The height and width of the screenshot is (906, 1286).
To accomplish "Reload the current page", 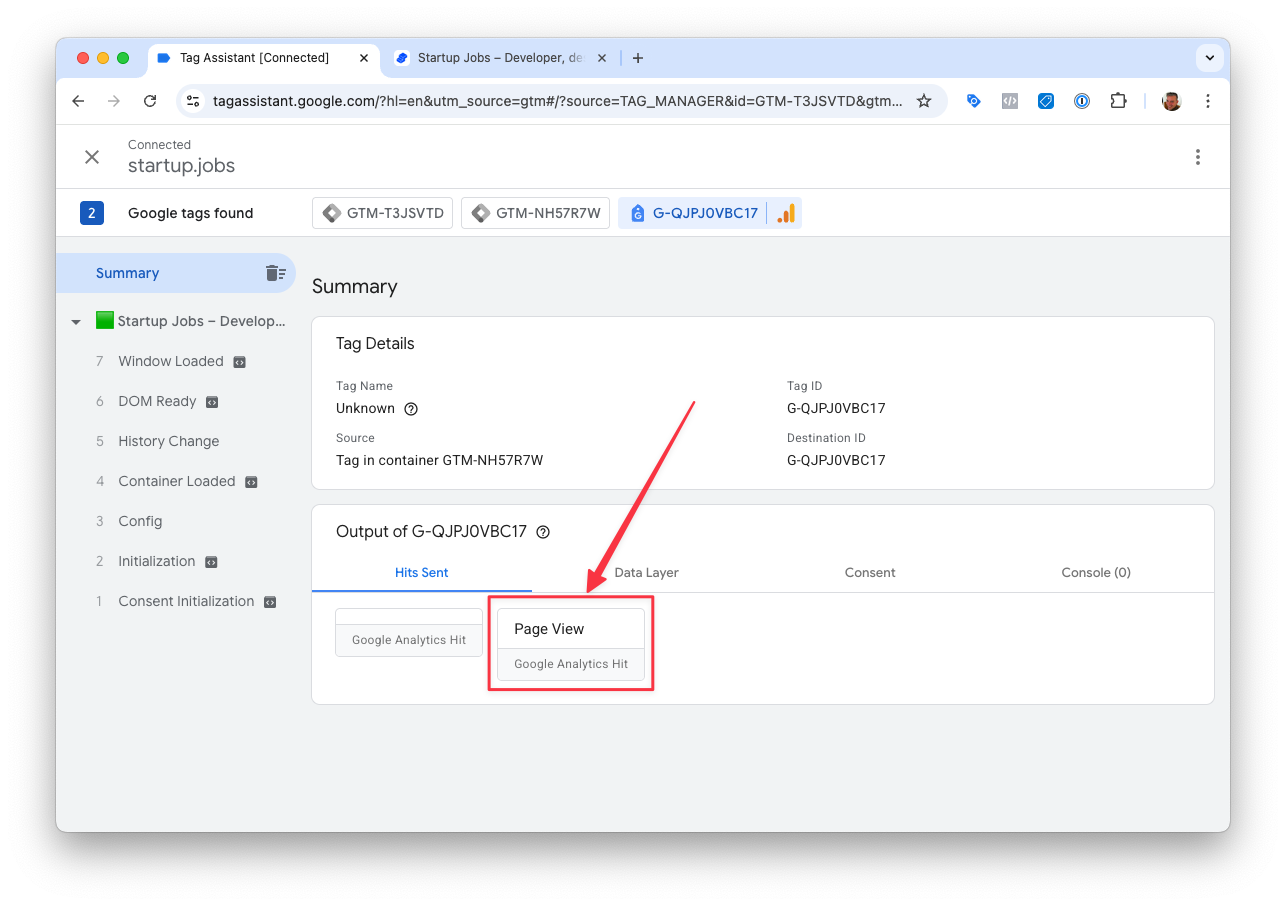I will (150, 101).
